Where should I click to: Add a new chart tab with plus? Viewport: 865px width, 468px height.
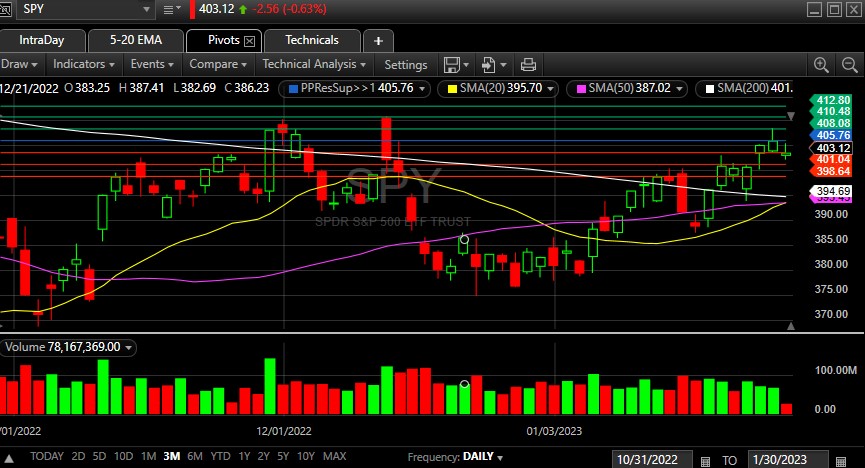(378, 41)
